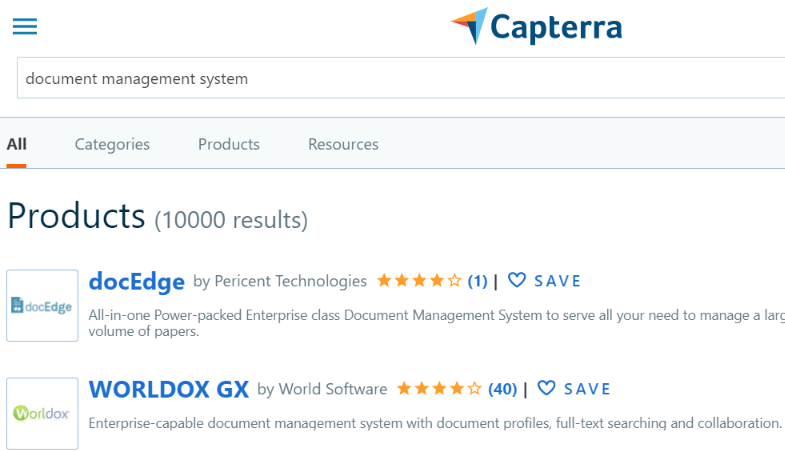Click the docEdge review count (1)
The height and width of the screenshot is (451, 785).
coord(478,281)
